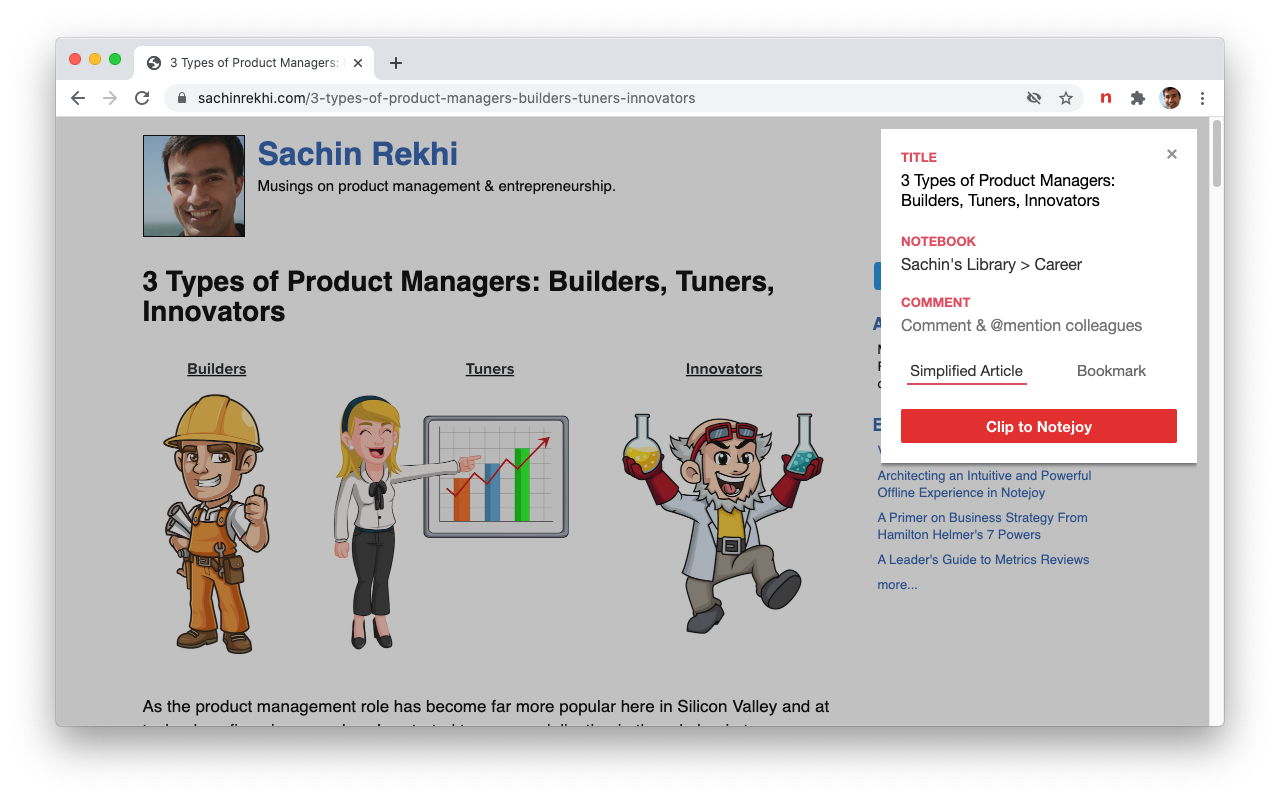Open the Chrome three-dot menu

[1202, 98]
